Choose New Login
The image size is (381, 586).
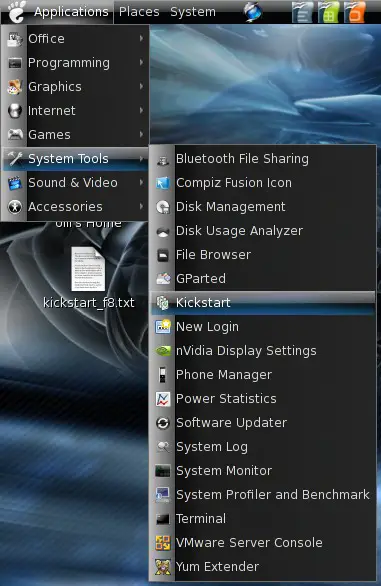[263, 327]
